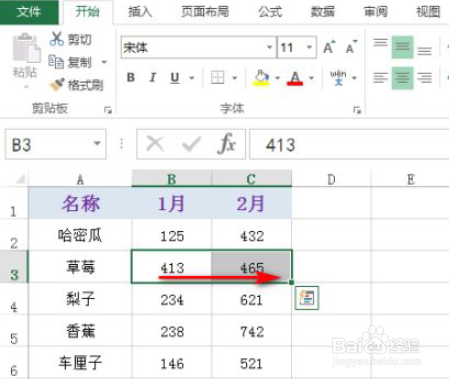Open clipboard group dialog launcher
This screenshot has width=449, height=379.
(108, 110)
